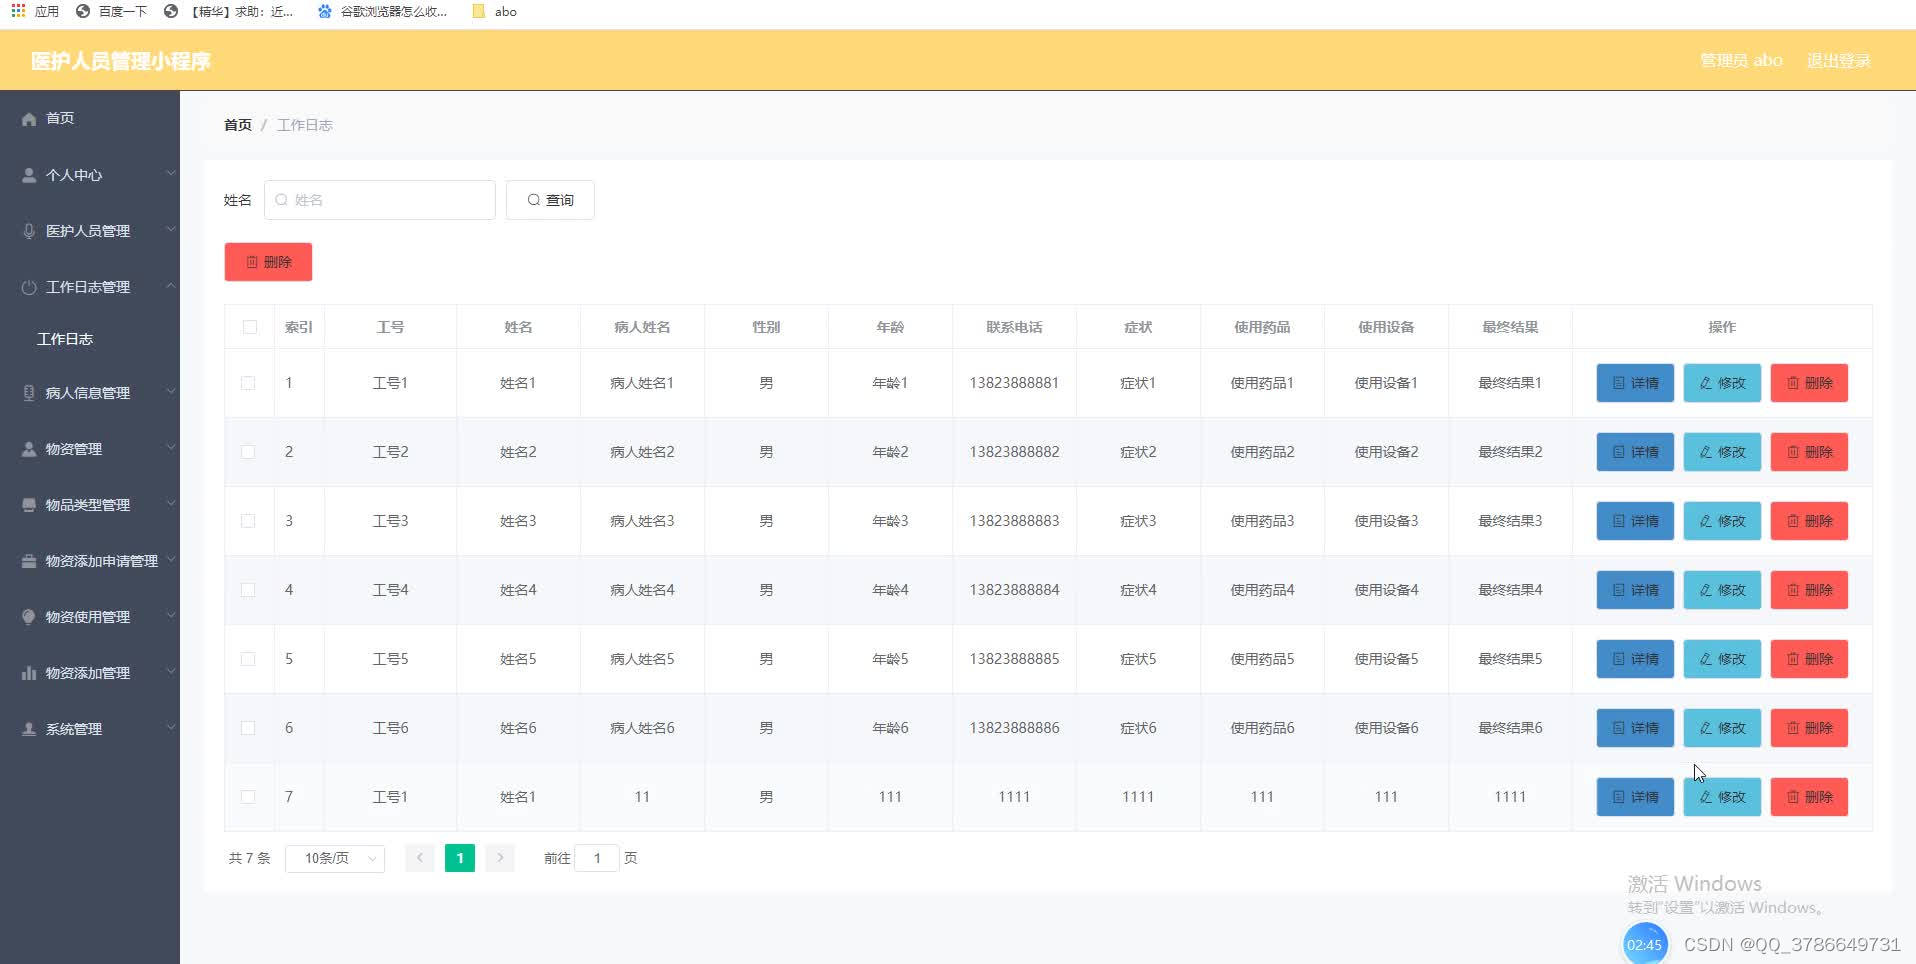Click the bar-chart icon beside 物资添加管理
The image size is (1916, 964).
[x=29, y=673]
